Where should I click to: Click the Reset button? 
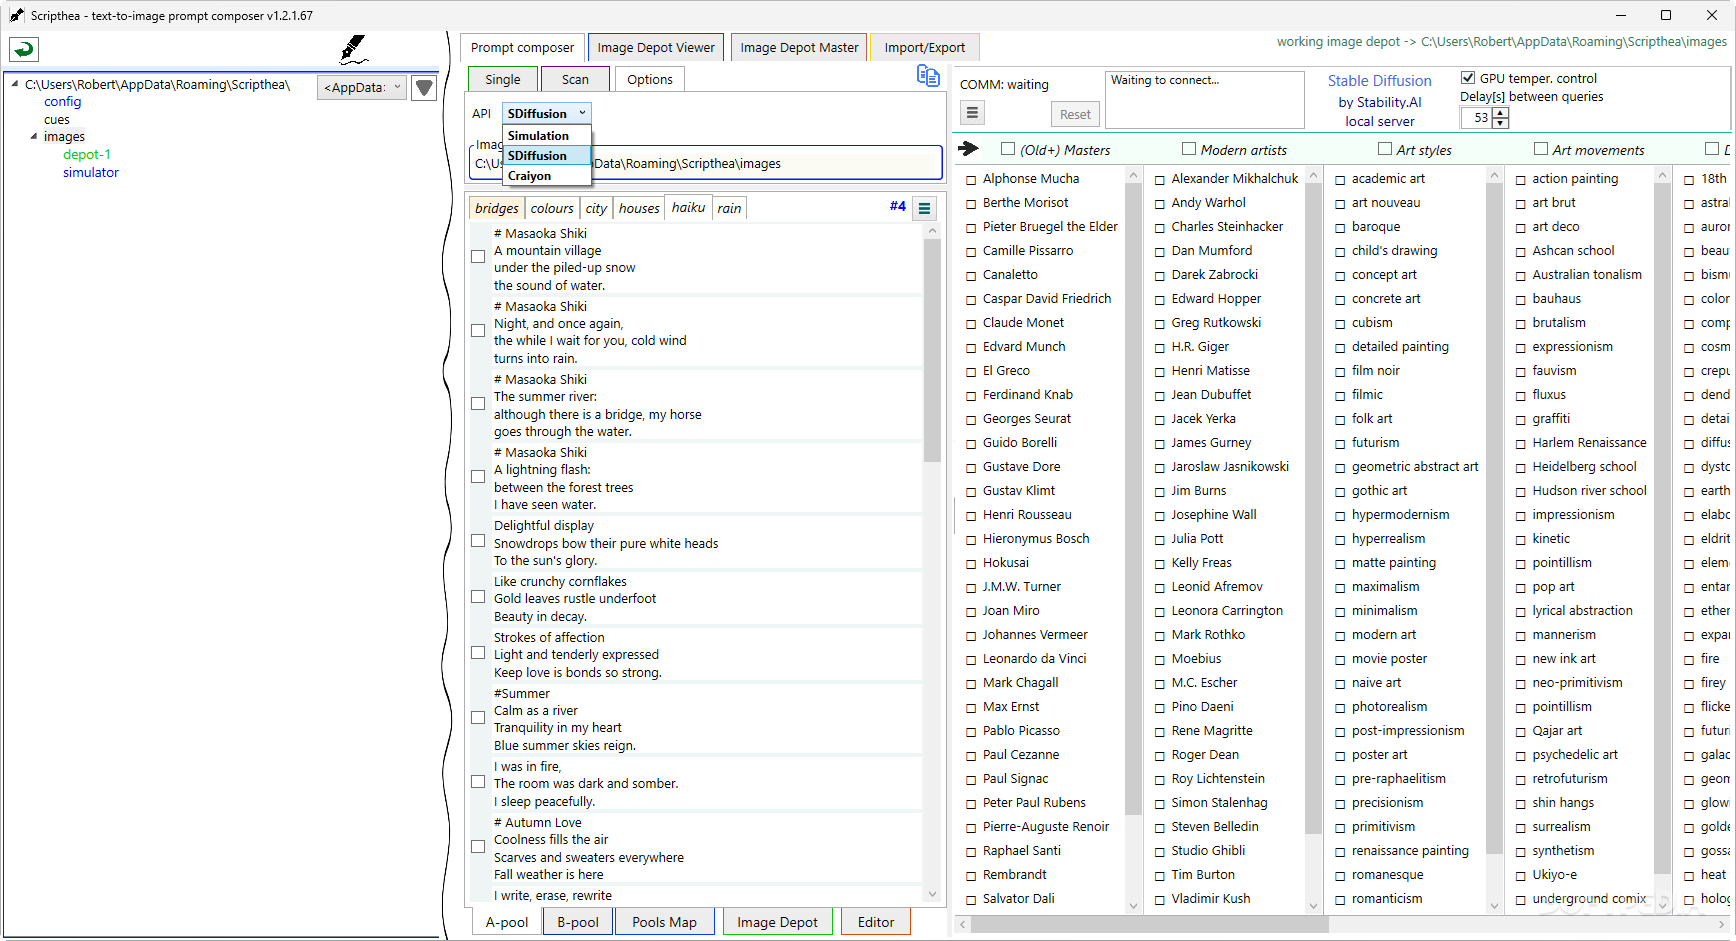[1075, 114]
